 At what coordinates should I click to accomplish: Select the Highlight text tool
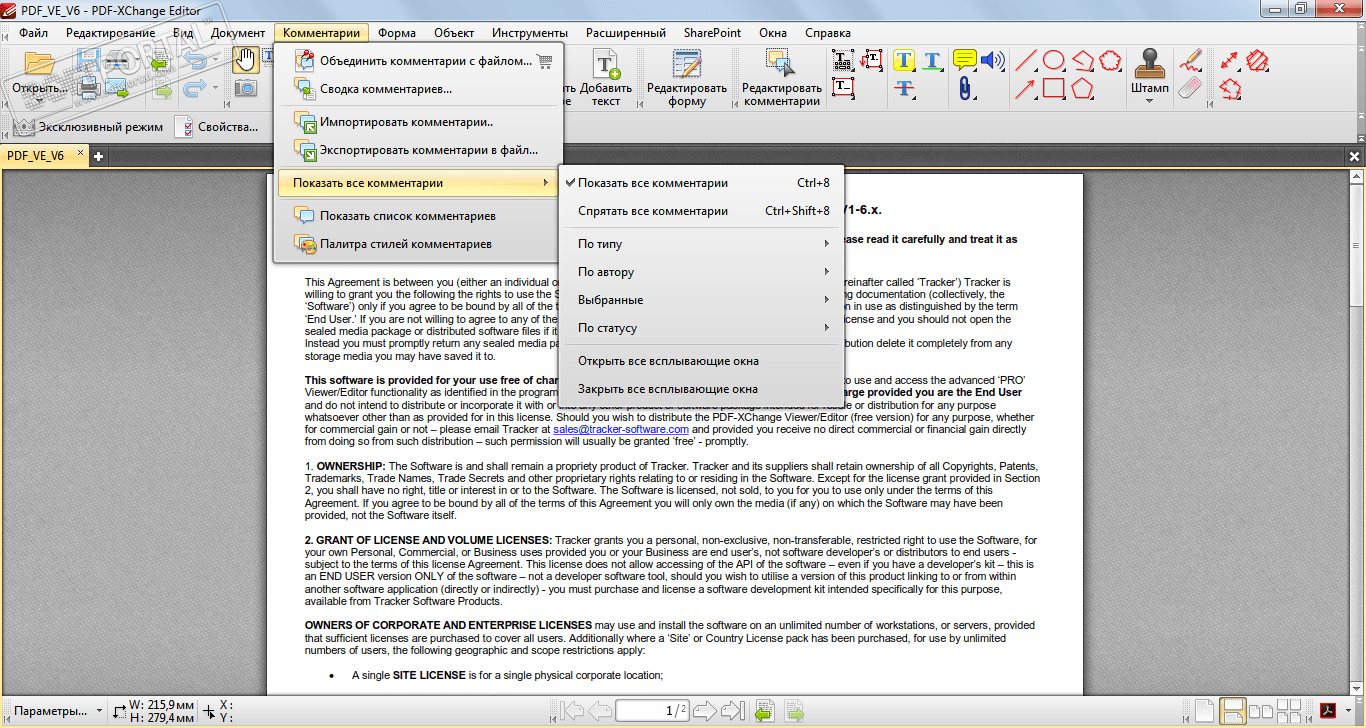[904, 61]
